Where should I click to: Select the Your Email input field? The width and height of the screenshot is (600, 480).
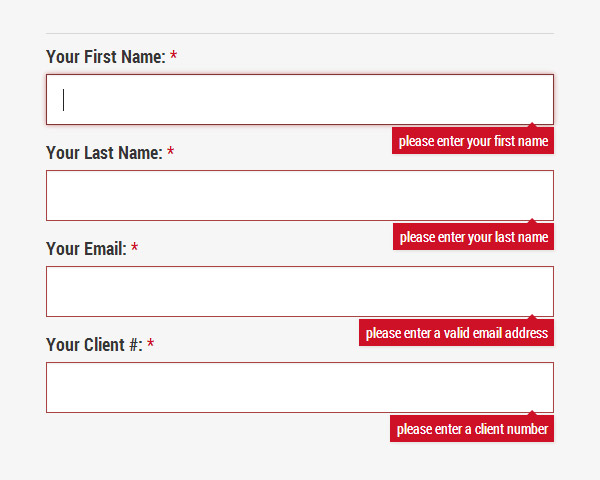click(300, 292)
